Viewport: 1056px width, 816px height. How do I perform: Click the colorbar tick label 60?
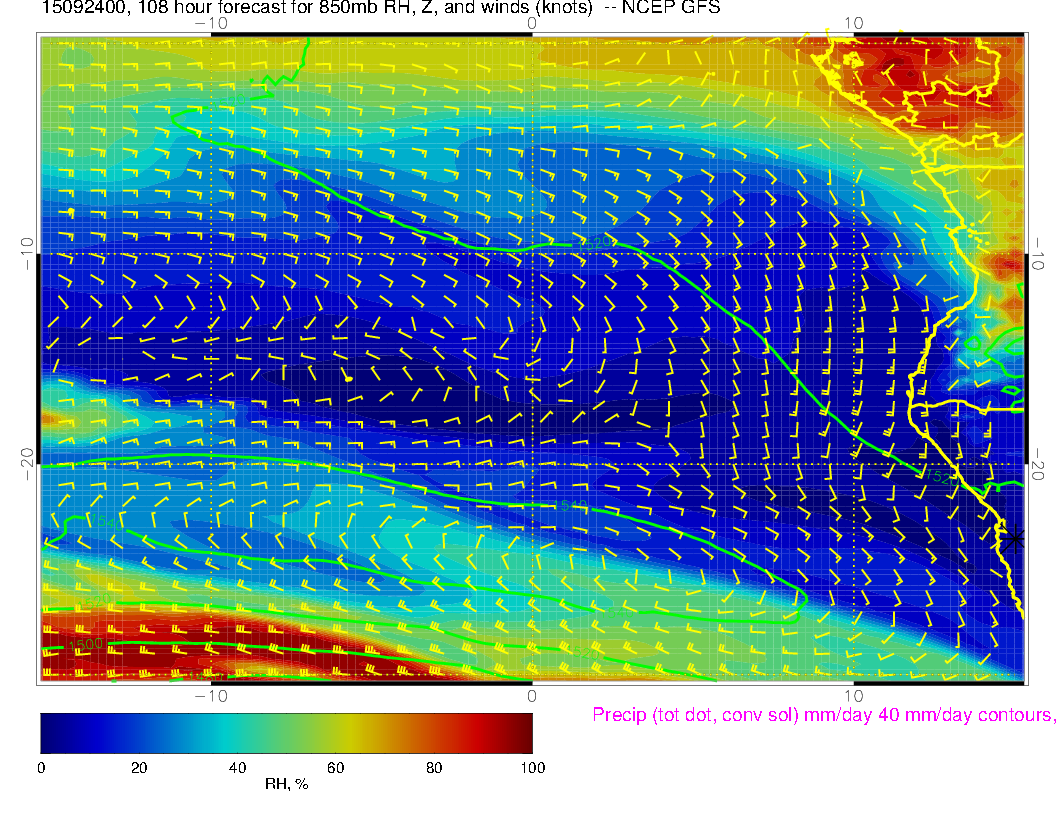tap(335, 768)
